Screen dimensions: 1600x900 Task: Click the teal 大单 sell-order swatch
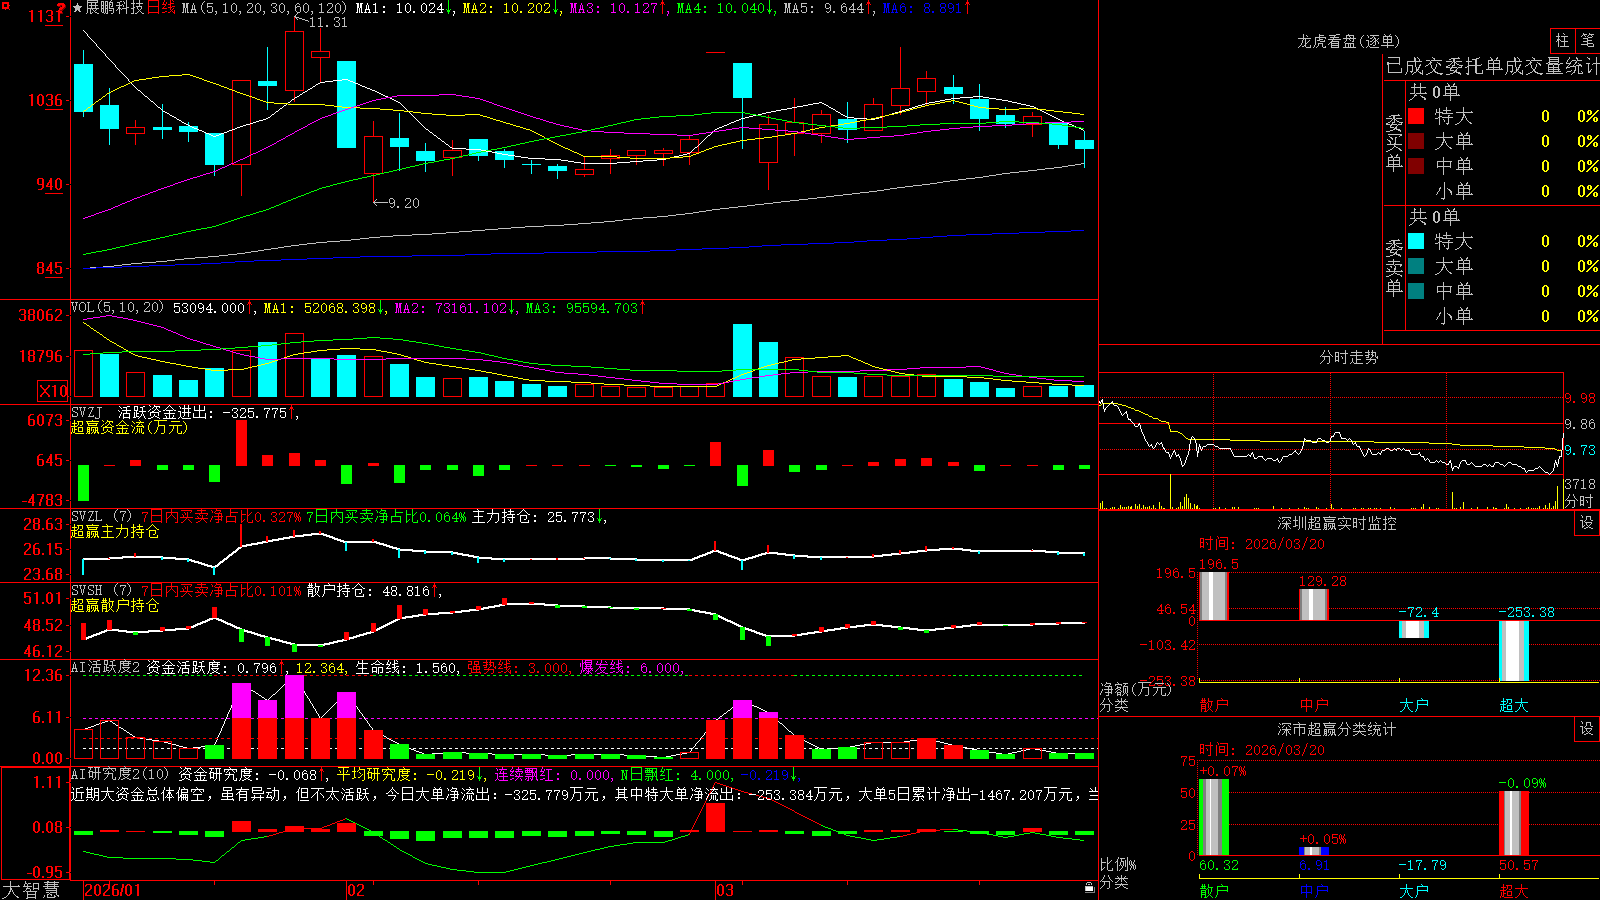(1416, 266)
